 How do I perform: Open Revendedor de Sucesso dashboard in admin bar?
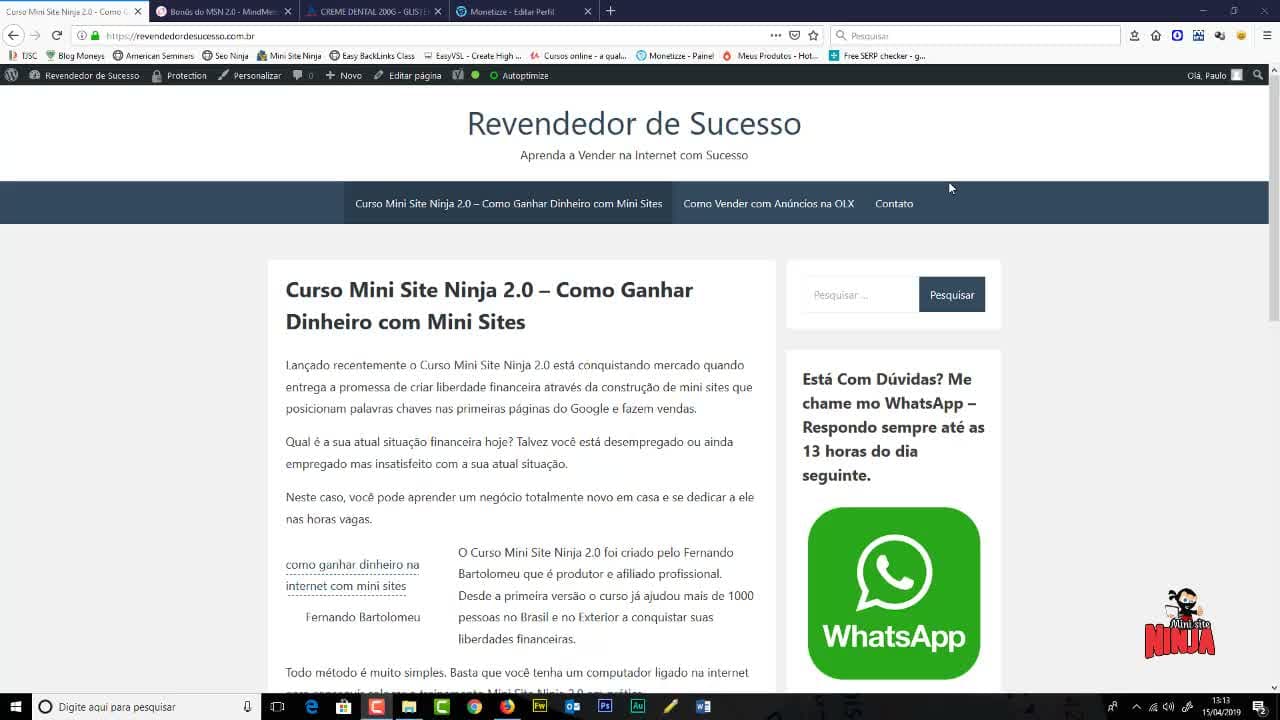85,75
